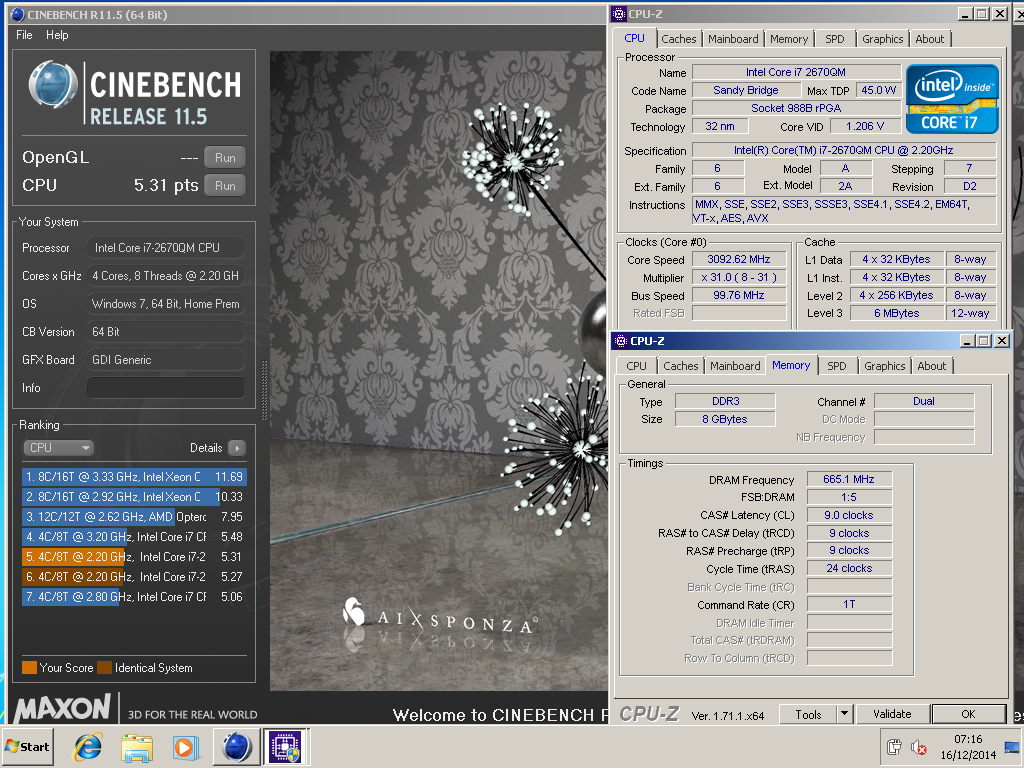Switch to Mainboard tab in lower CPU-Z
Screen dimensions: 1024x768
[x=735, y=366]
